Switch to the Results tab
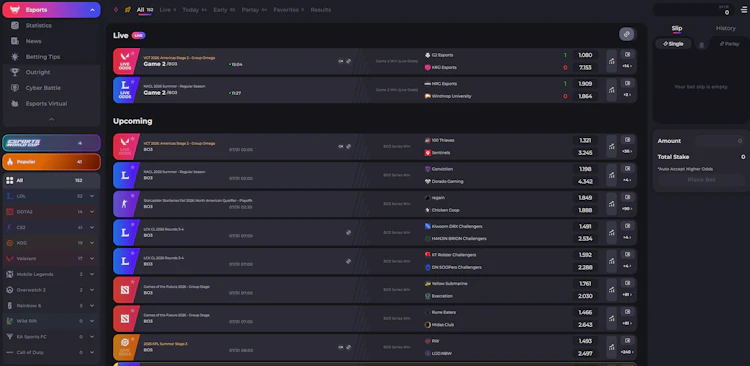The height and width of the screenshot is (366, 750). [320, 10]
